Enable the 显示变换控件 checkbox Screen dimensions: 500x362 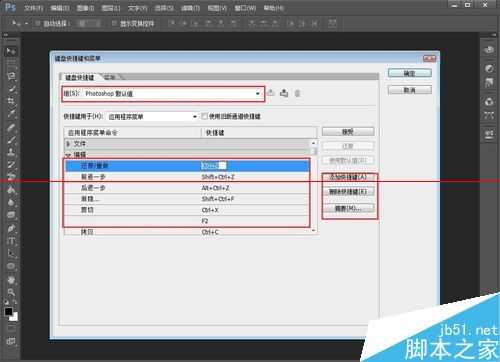click(x=114, y=23)
